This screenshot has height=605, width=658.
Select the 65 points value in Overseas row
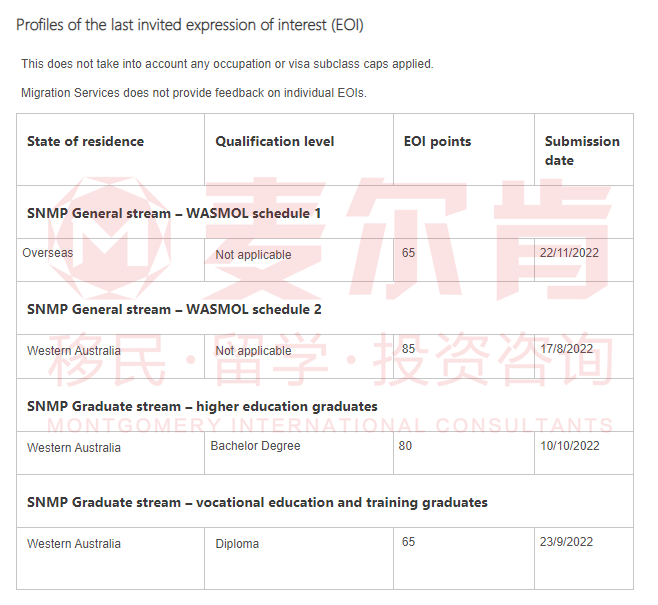(408, 253)
